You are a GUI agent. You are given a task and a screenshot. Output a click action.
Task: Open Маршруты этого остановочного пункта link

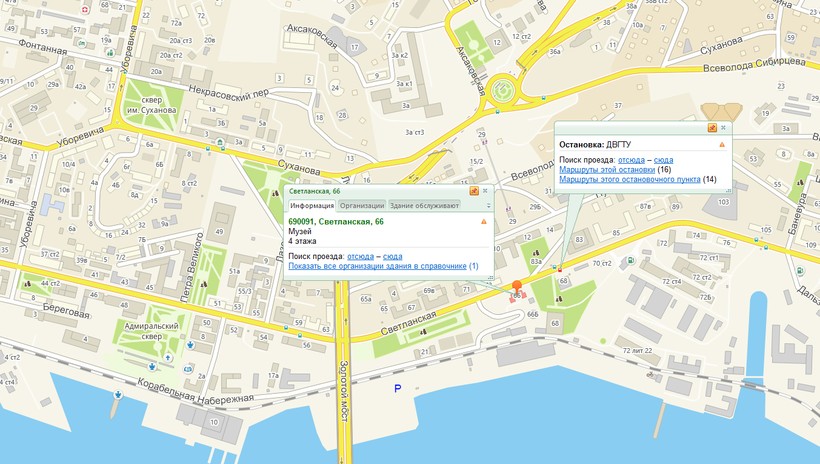coord(629,179)
